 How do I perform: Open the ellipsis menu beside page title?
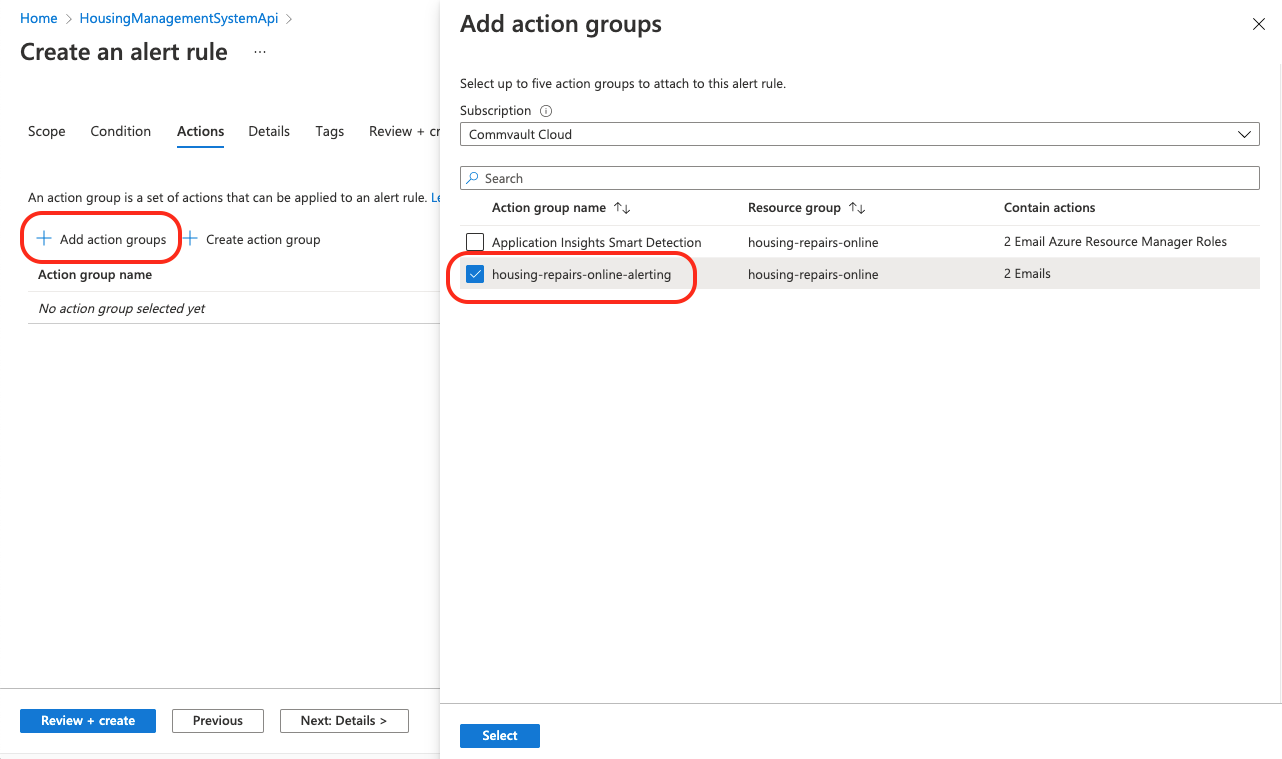[260, 51]
